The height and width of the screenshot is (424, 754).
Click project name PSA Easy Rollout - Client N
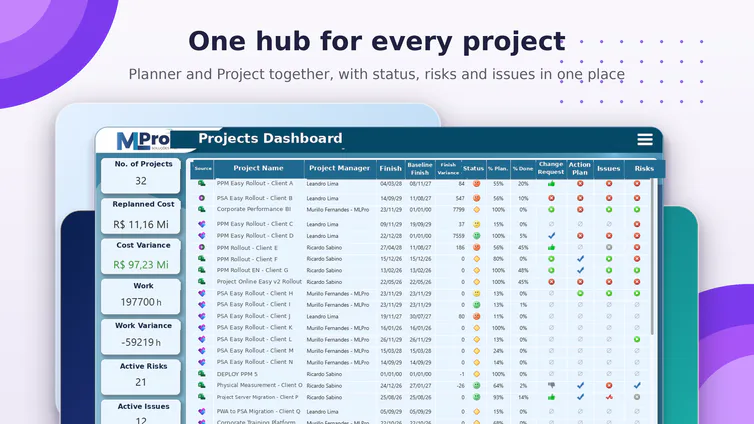(x=255, y=362)
